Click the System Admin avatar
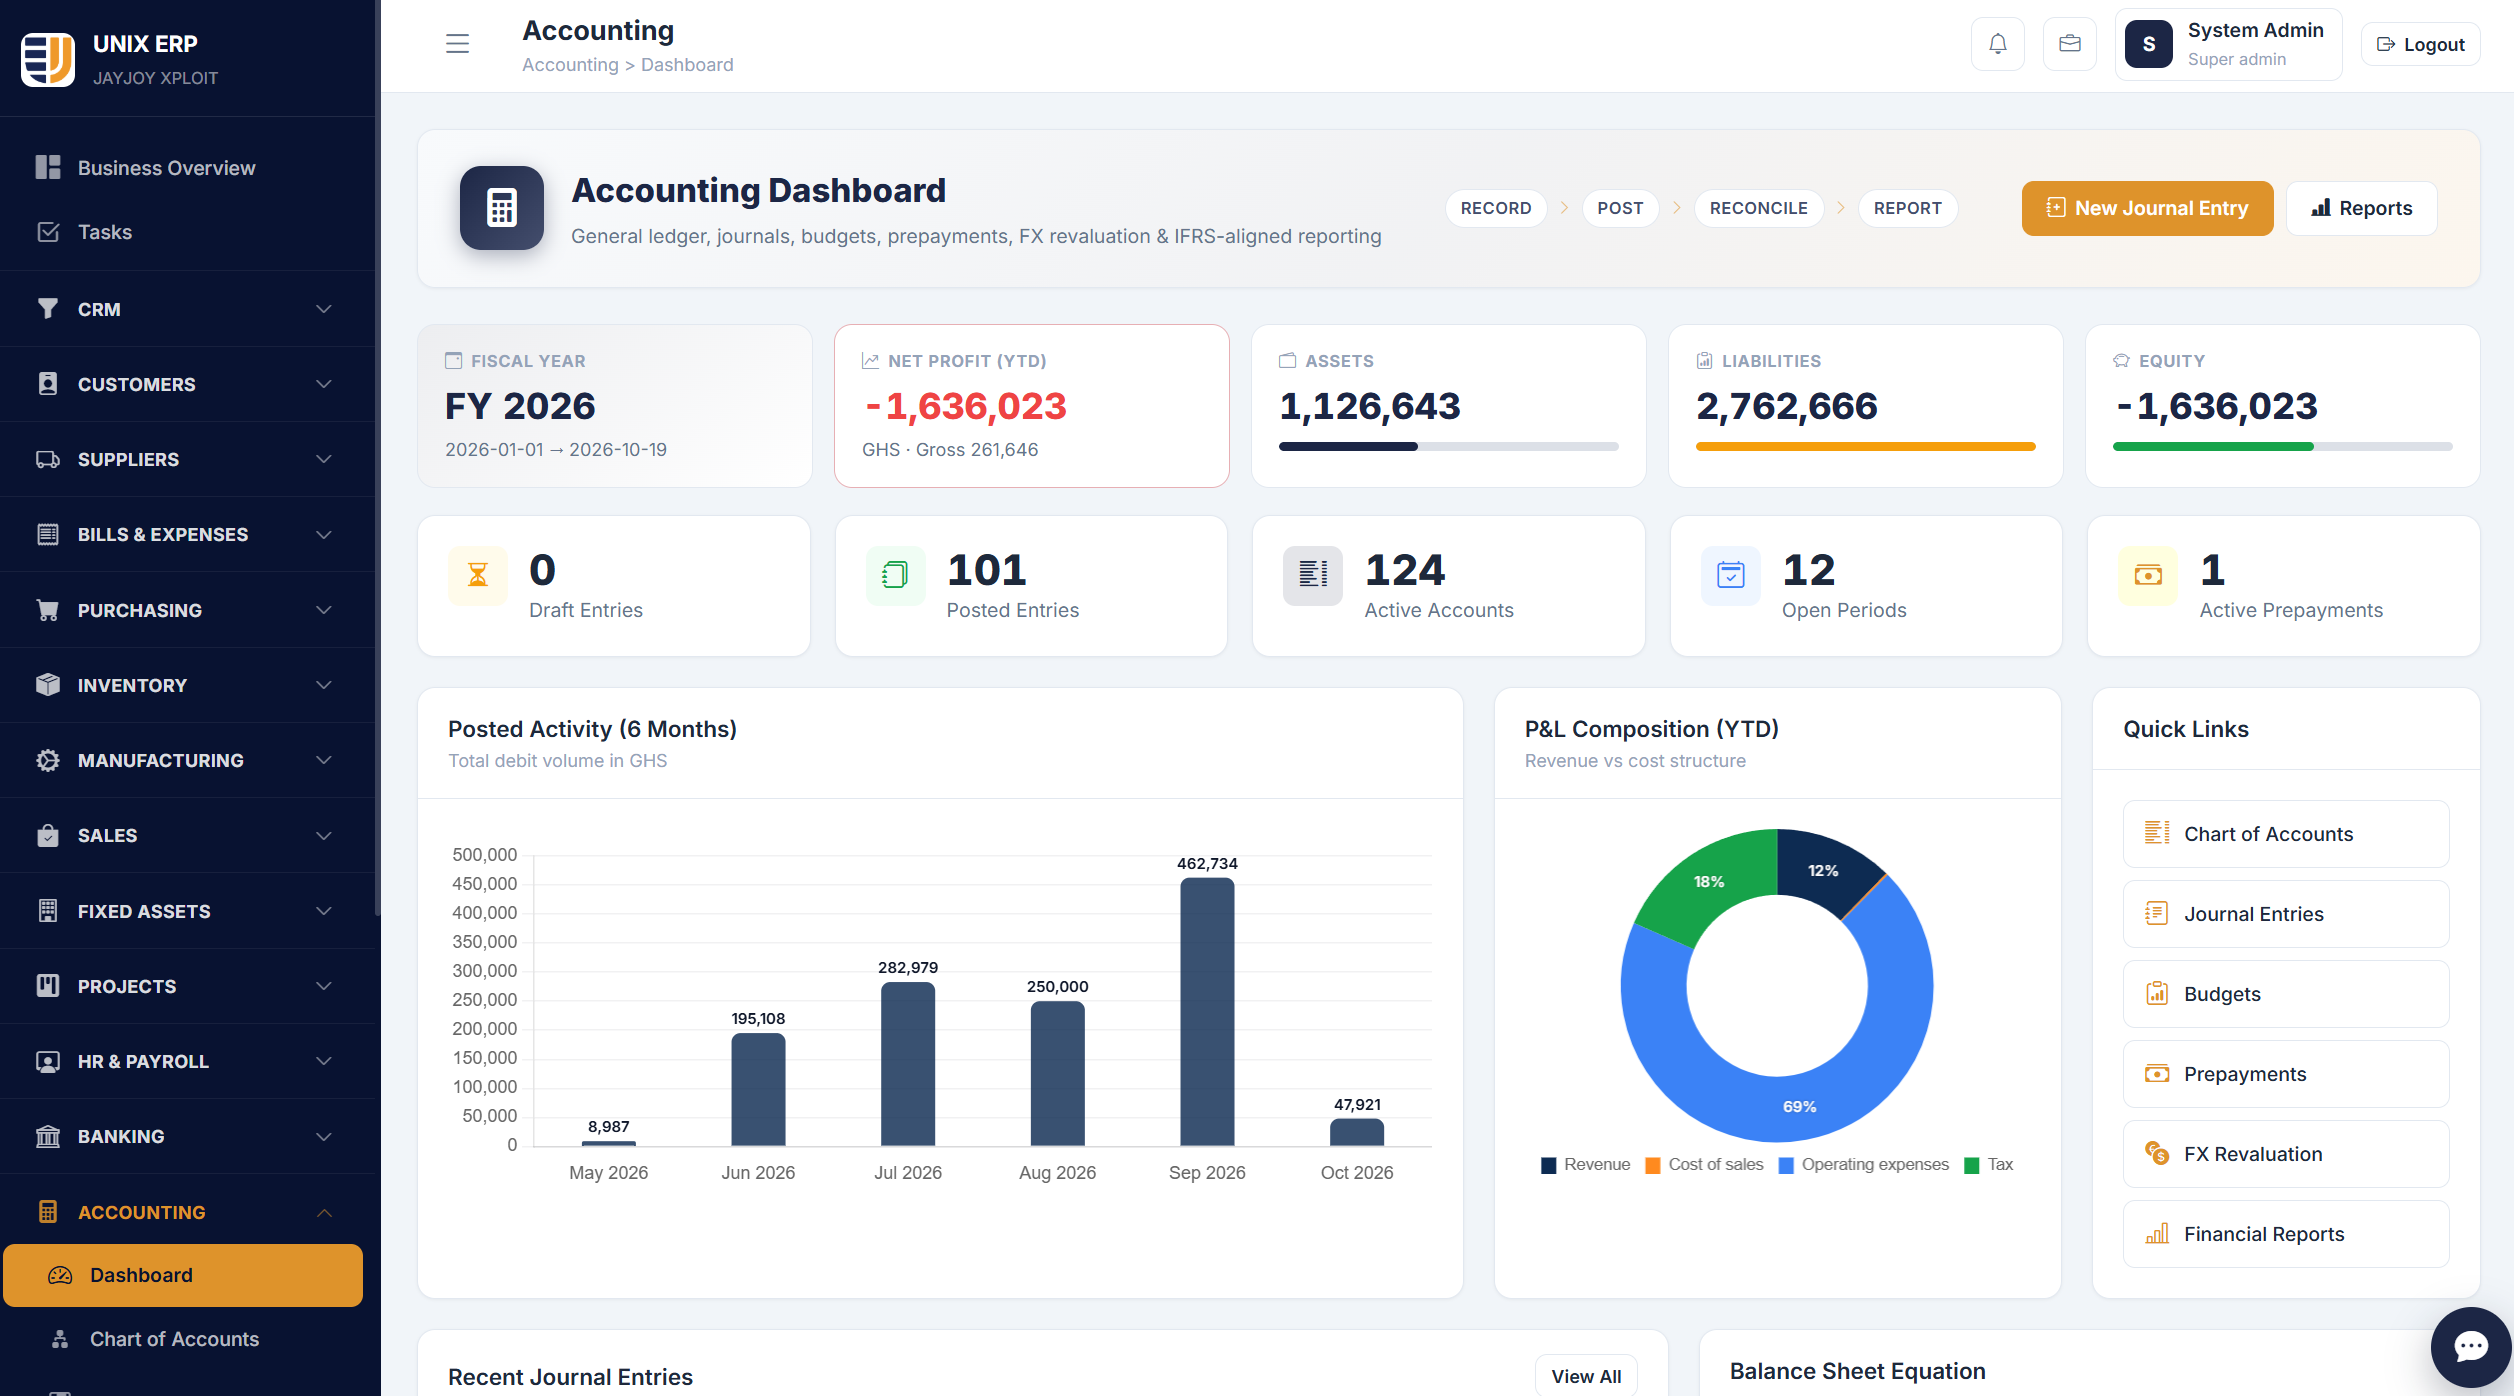 point(2148,44)
